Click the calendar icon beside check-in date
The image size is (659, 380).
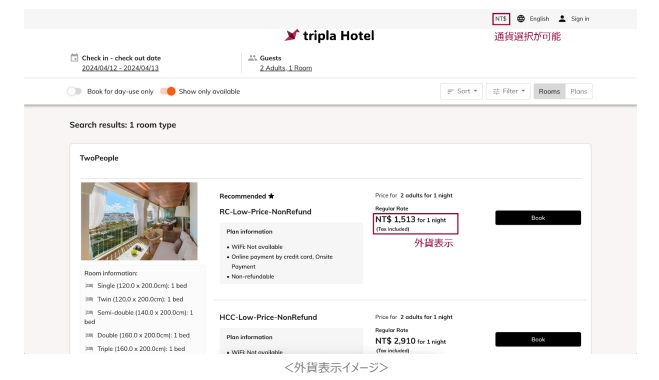click(74, 58)
